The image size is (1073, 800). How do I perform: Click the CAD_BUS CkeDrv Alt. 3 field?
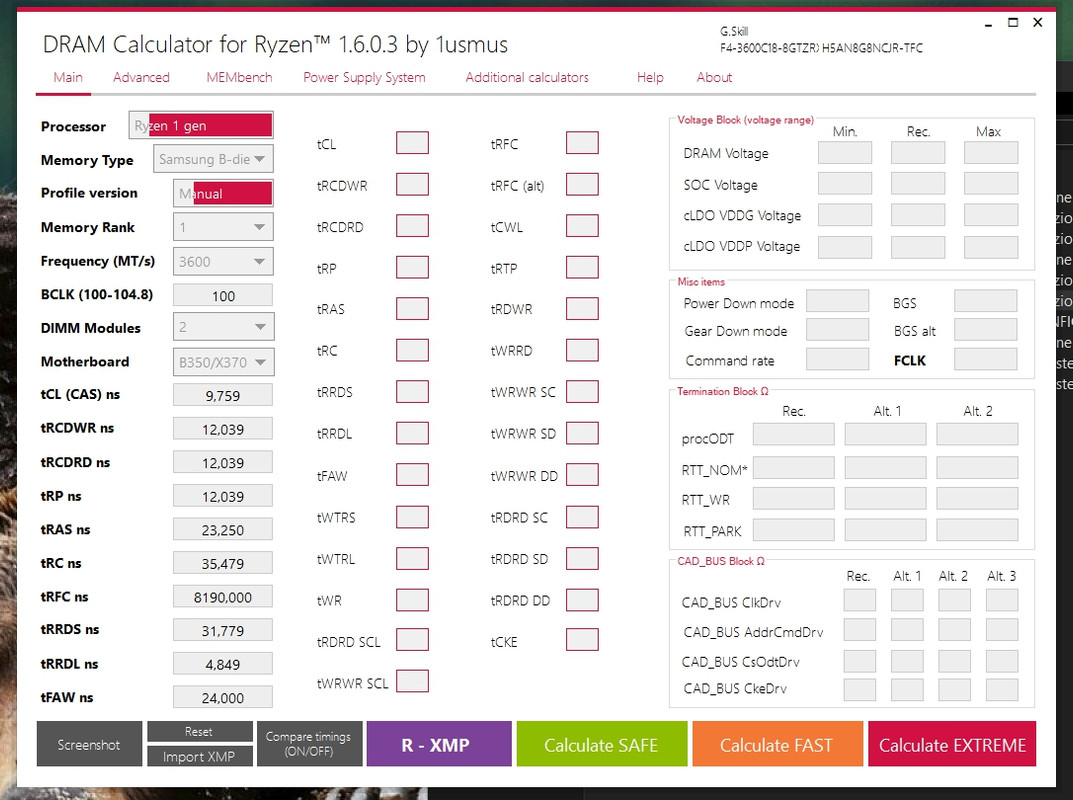coord(1002,690)
